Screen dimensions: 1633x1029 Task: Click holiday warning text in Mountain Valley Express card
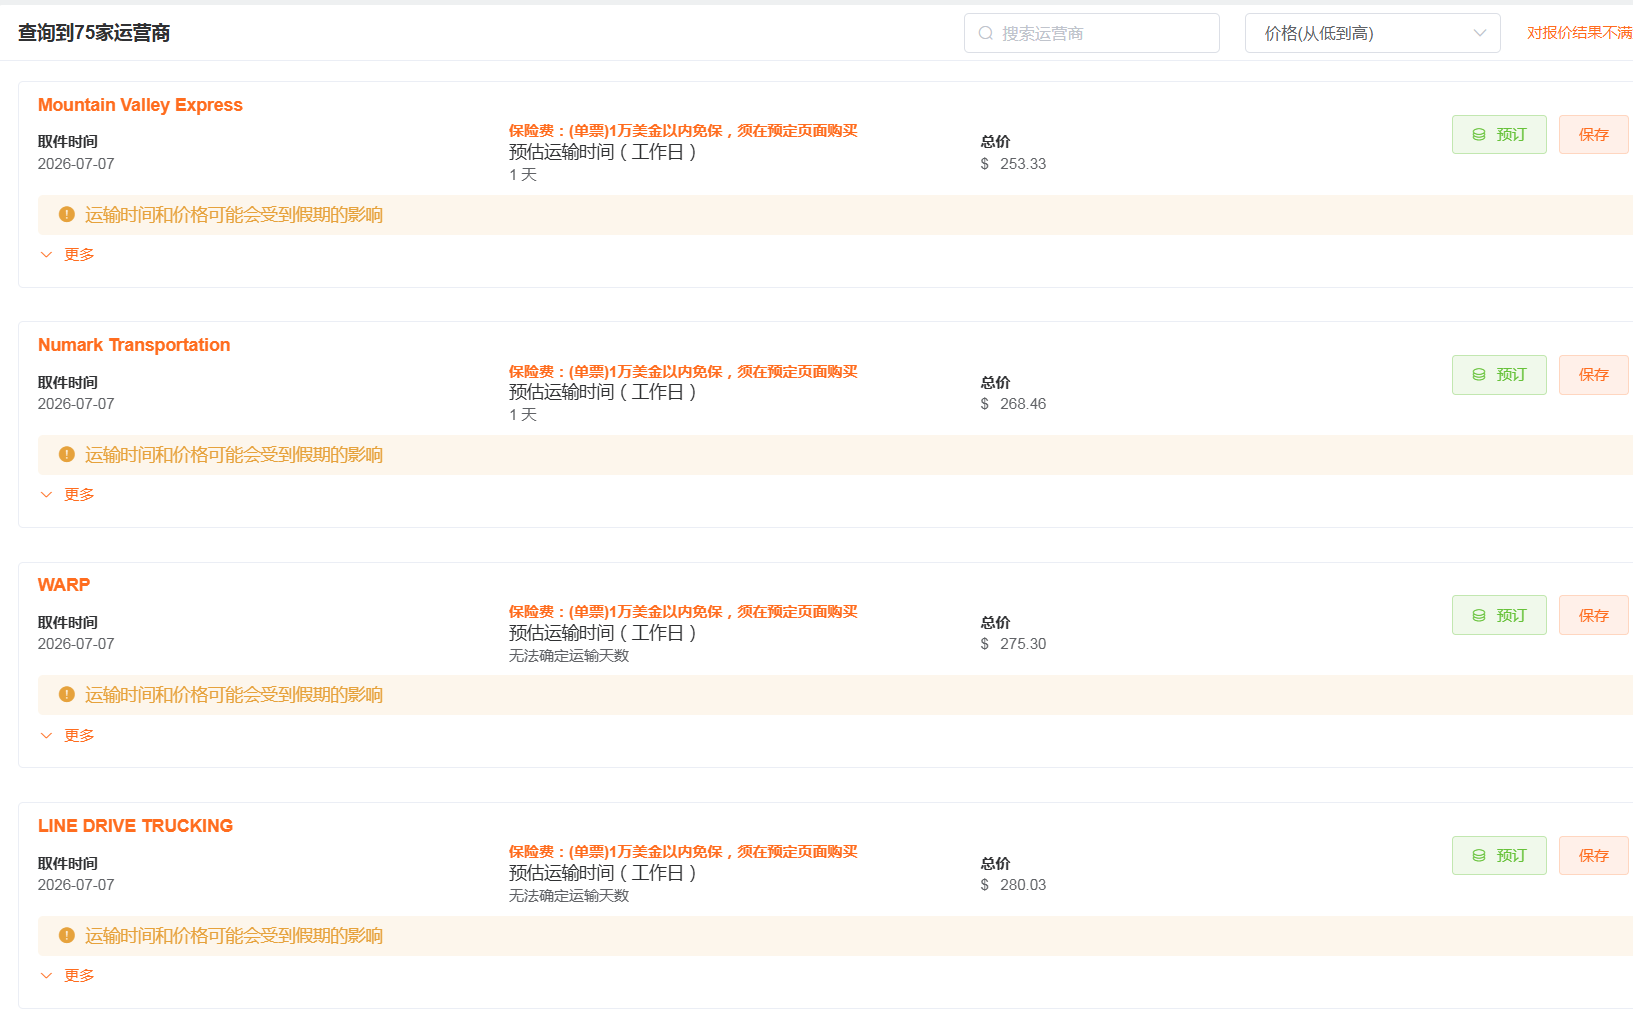click(x=234, y=215)
